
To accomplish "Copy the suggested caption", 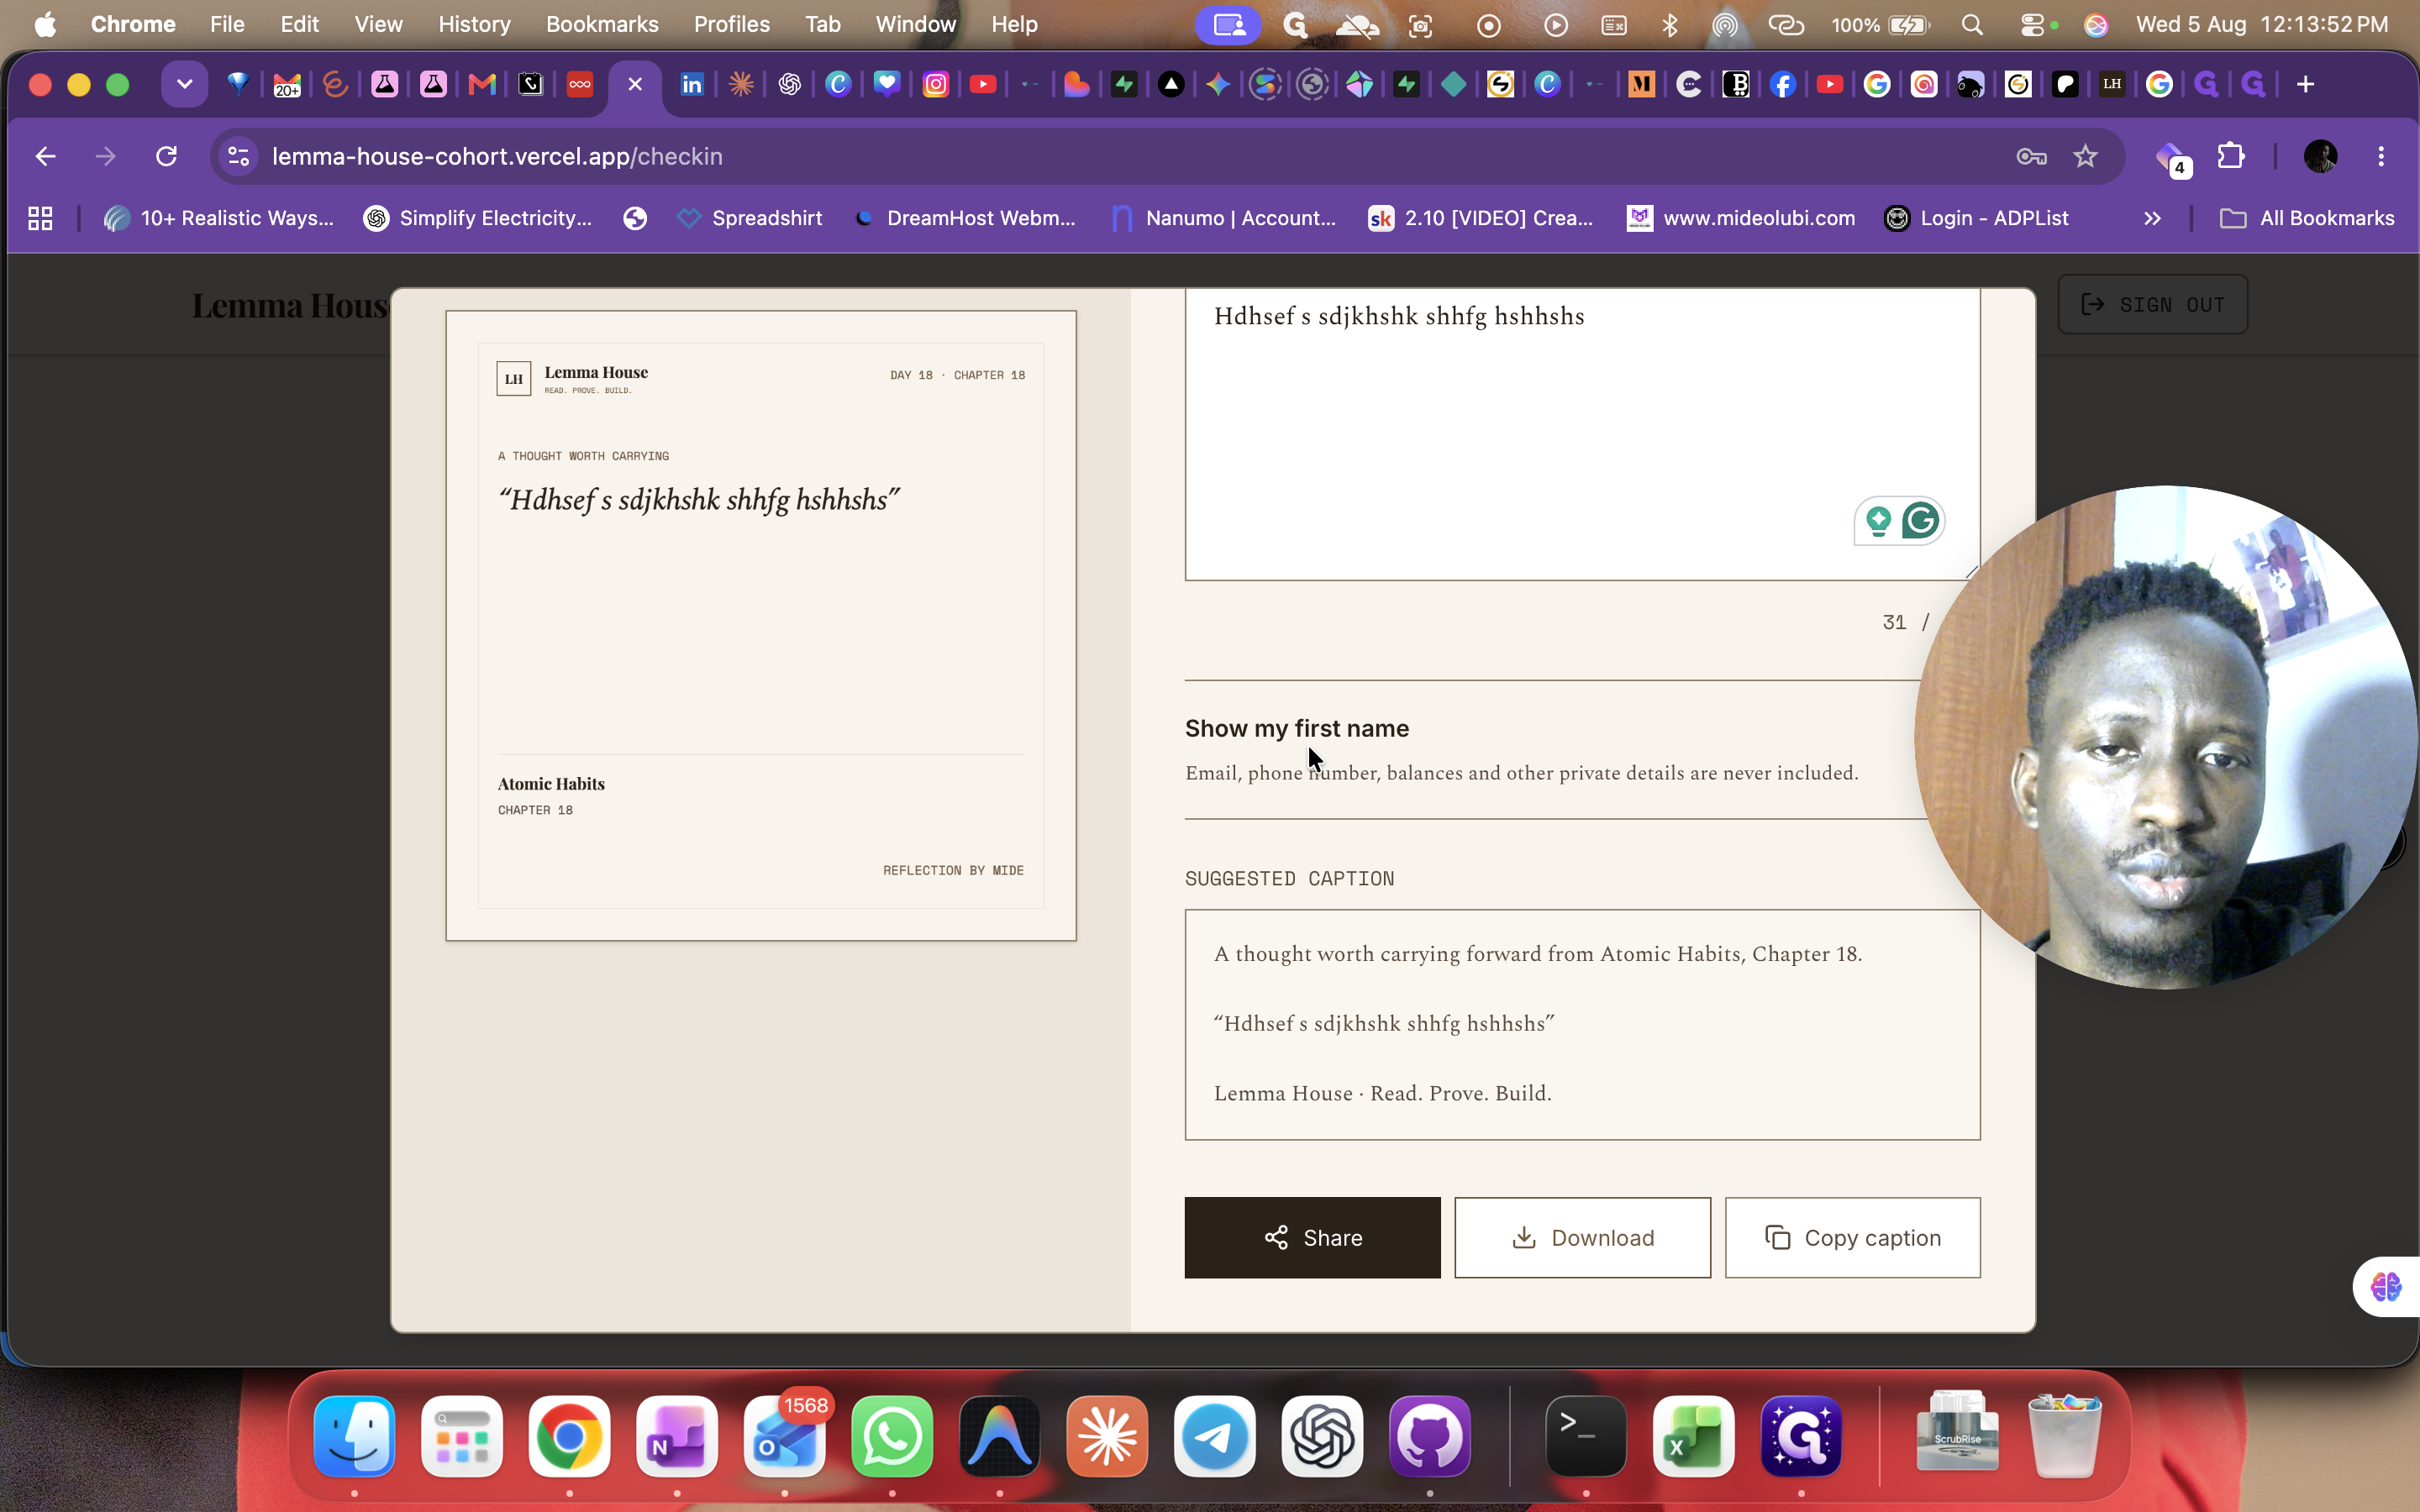I will click(1852, 1237).
